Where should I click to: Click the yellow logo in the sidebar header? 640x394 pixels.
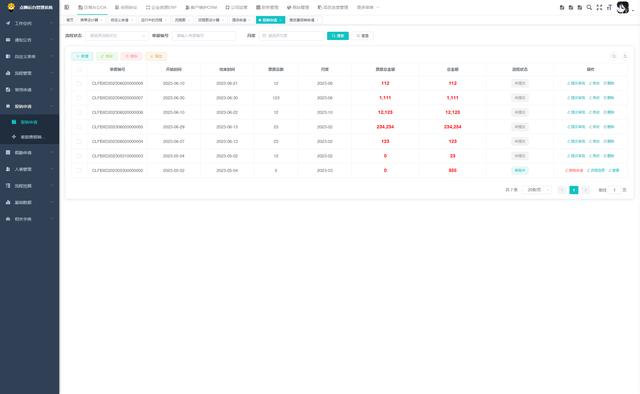pyautogui.click(x=11, y=7)
